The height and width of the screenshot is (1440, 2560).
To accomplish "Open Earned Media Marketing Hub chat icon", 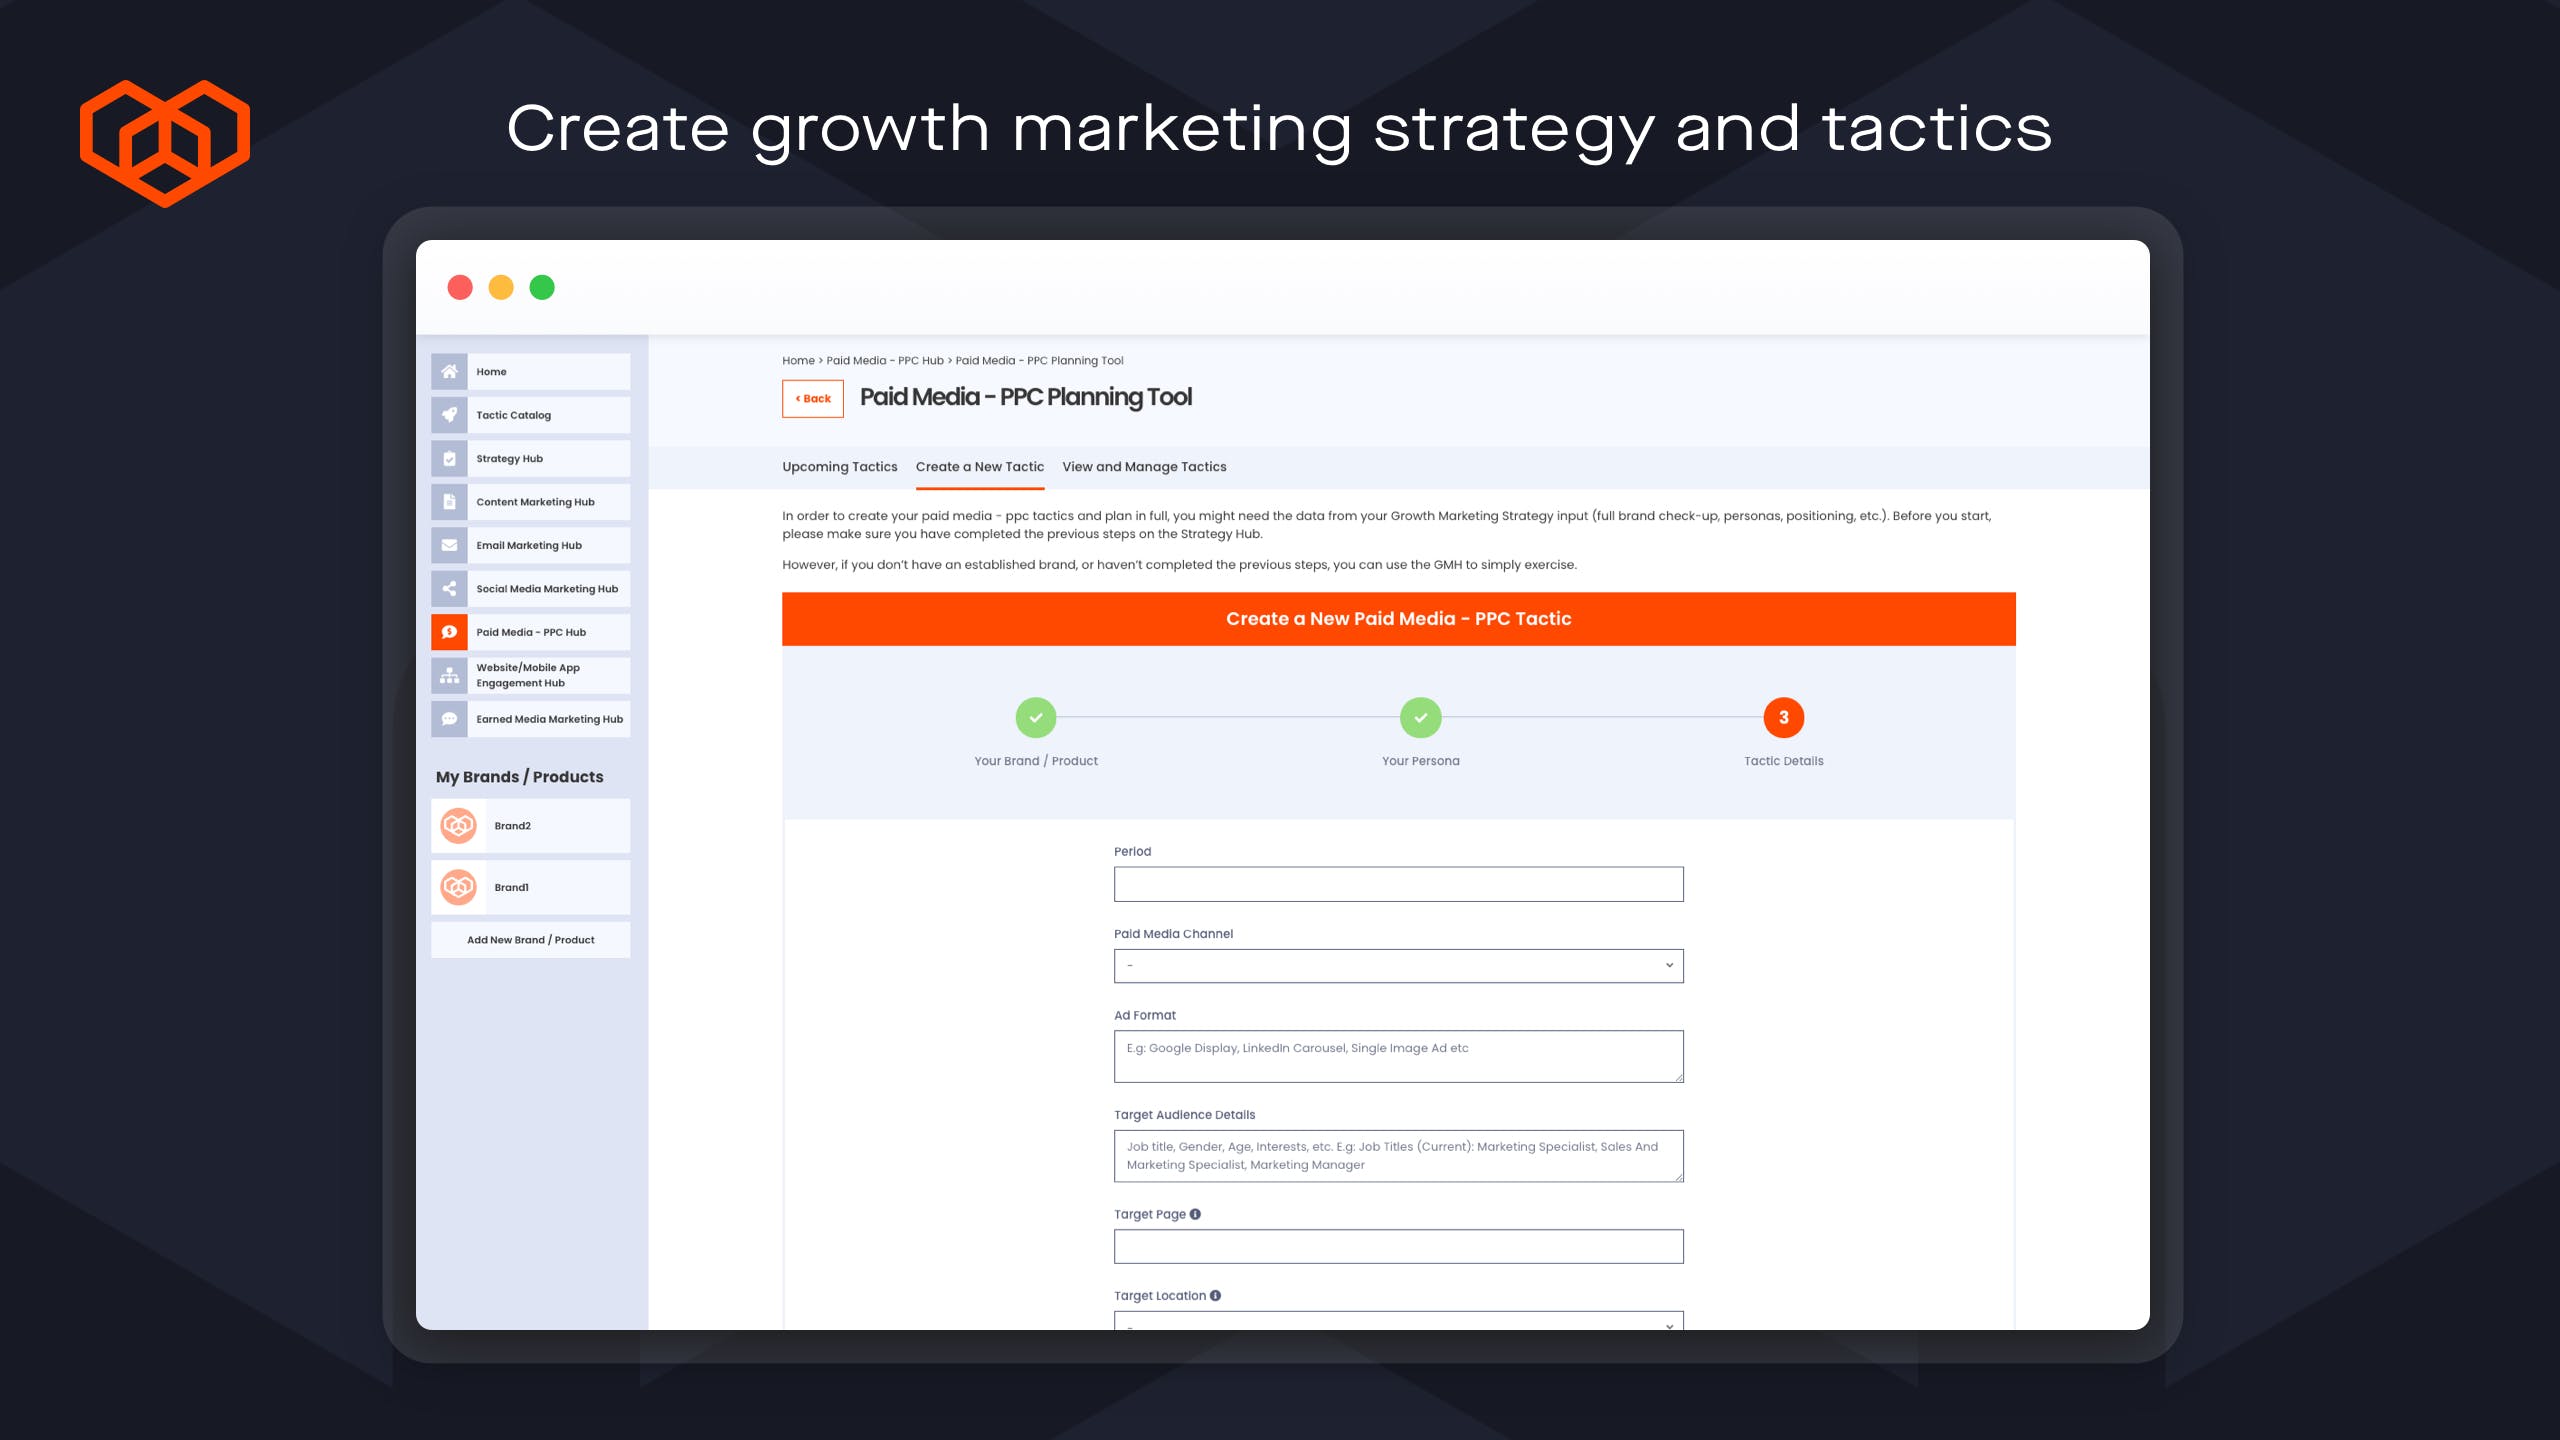I will click(449, 719).
